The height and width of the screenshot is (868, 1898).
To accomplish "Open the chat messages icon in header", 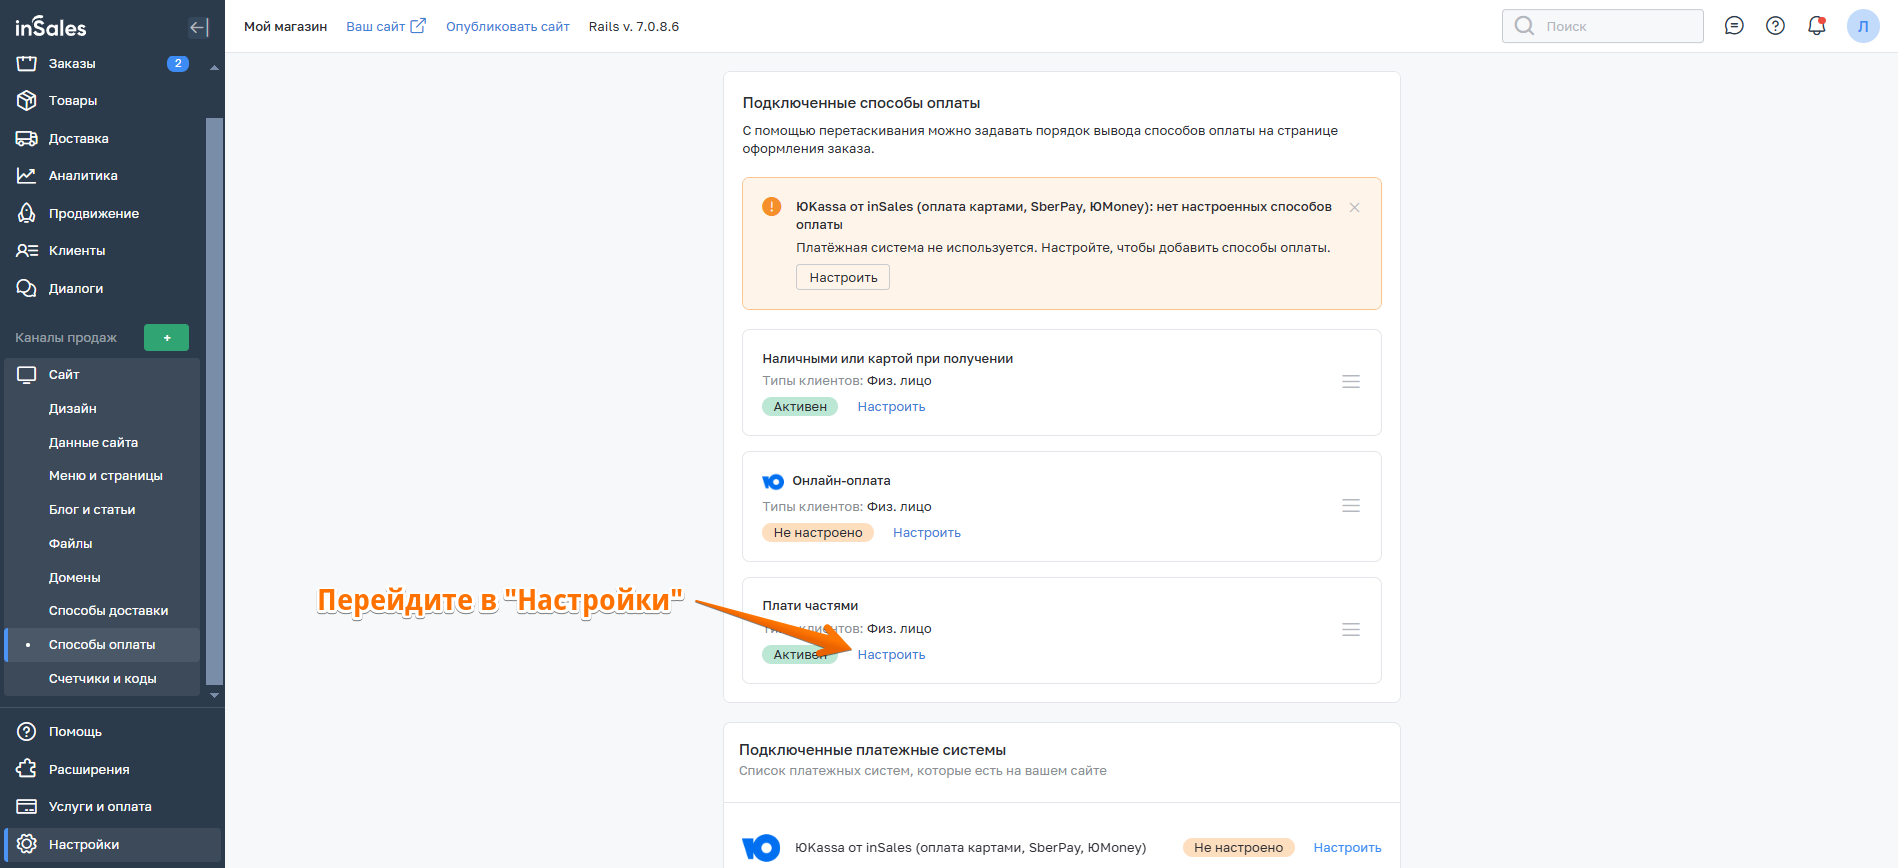I will pyautogui.click(x=1734, y=26).
